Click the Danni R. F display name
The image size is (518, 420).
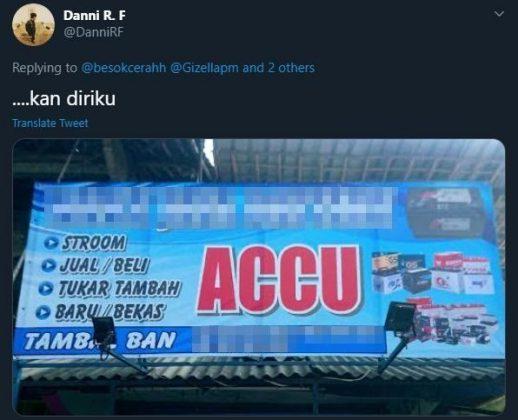94,15
